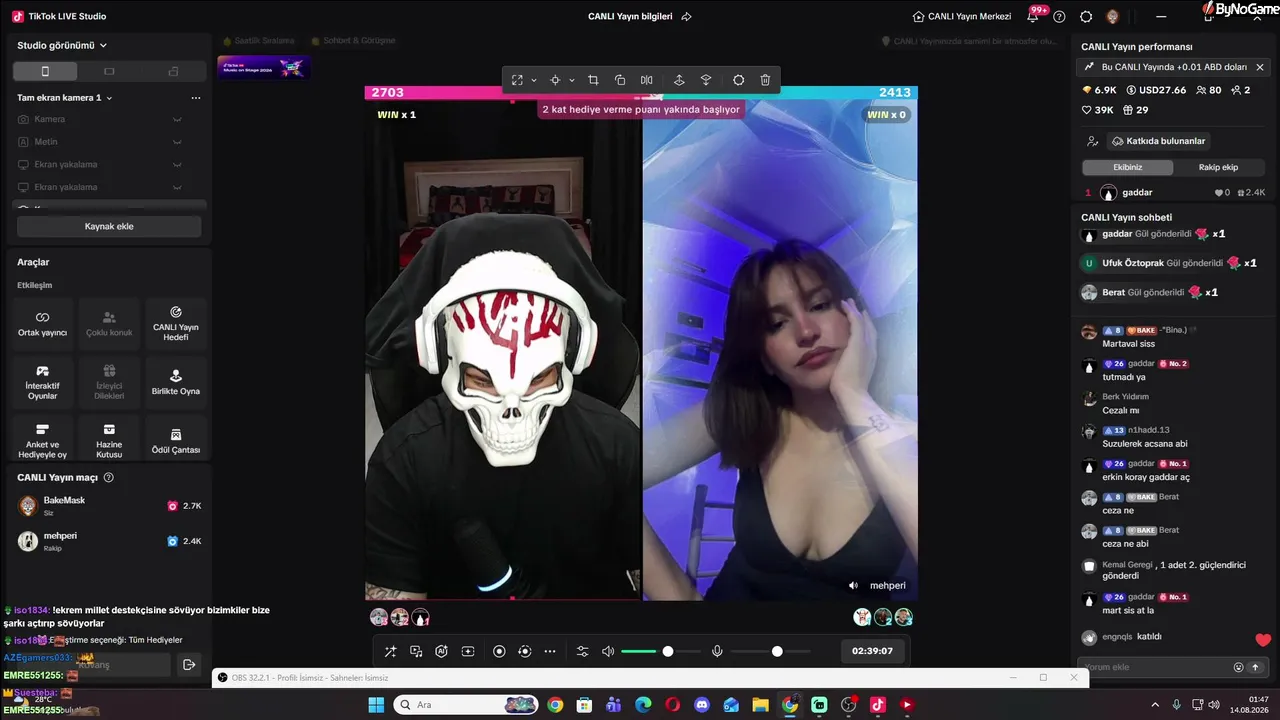Open the align-center dropdown arrow

tap(572, 80)
